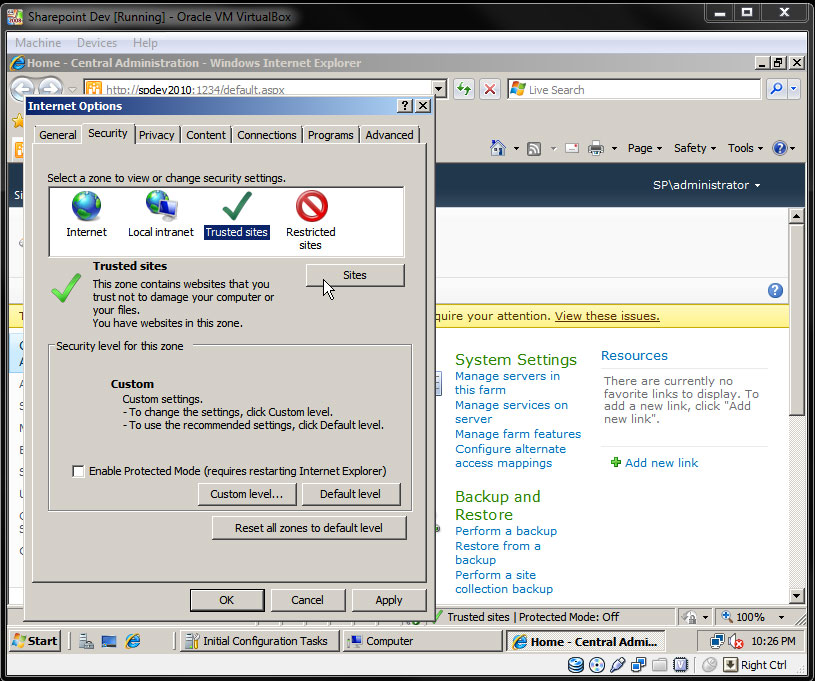Click Apply in Internet Options
Screen dimensions: 815x681
coord(389,600)
